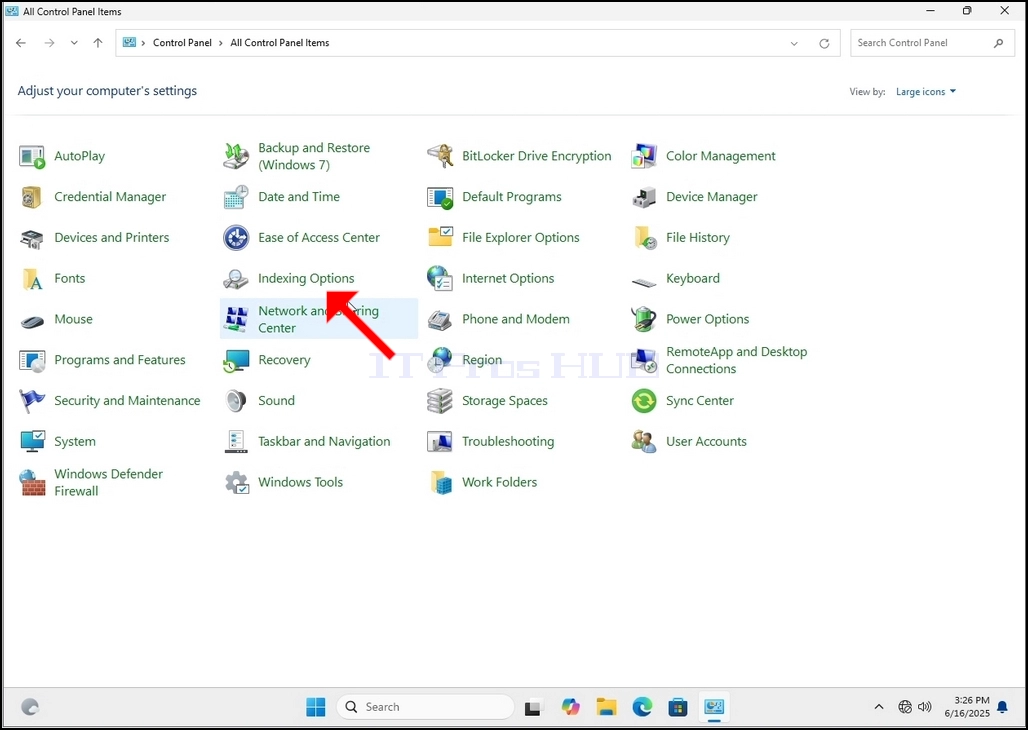
Task: Open the volume control in system tray
Action: click(x=924, y=707)
